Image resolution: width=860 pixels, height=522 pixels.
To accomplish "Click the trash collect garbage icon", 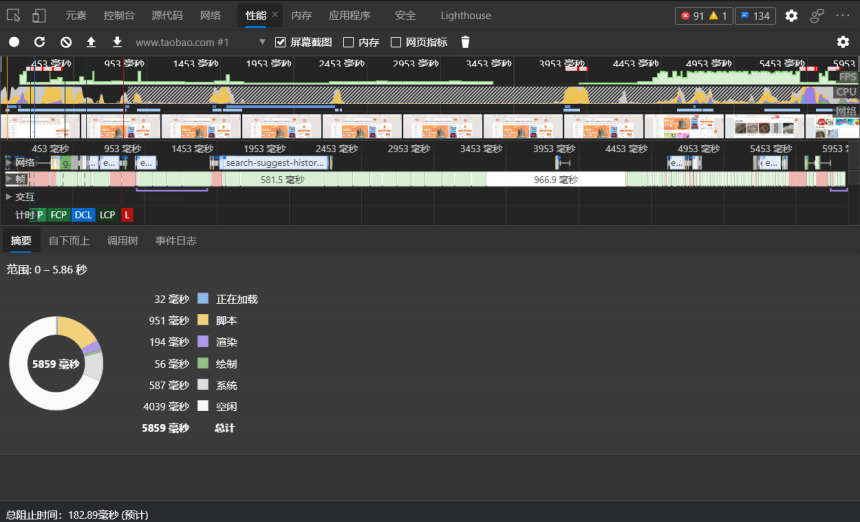I will 465,42.
